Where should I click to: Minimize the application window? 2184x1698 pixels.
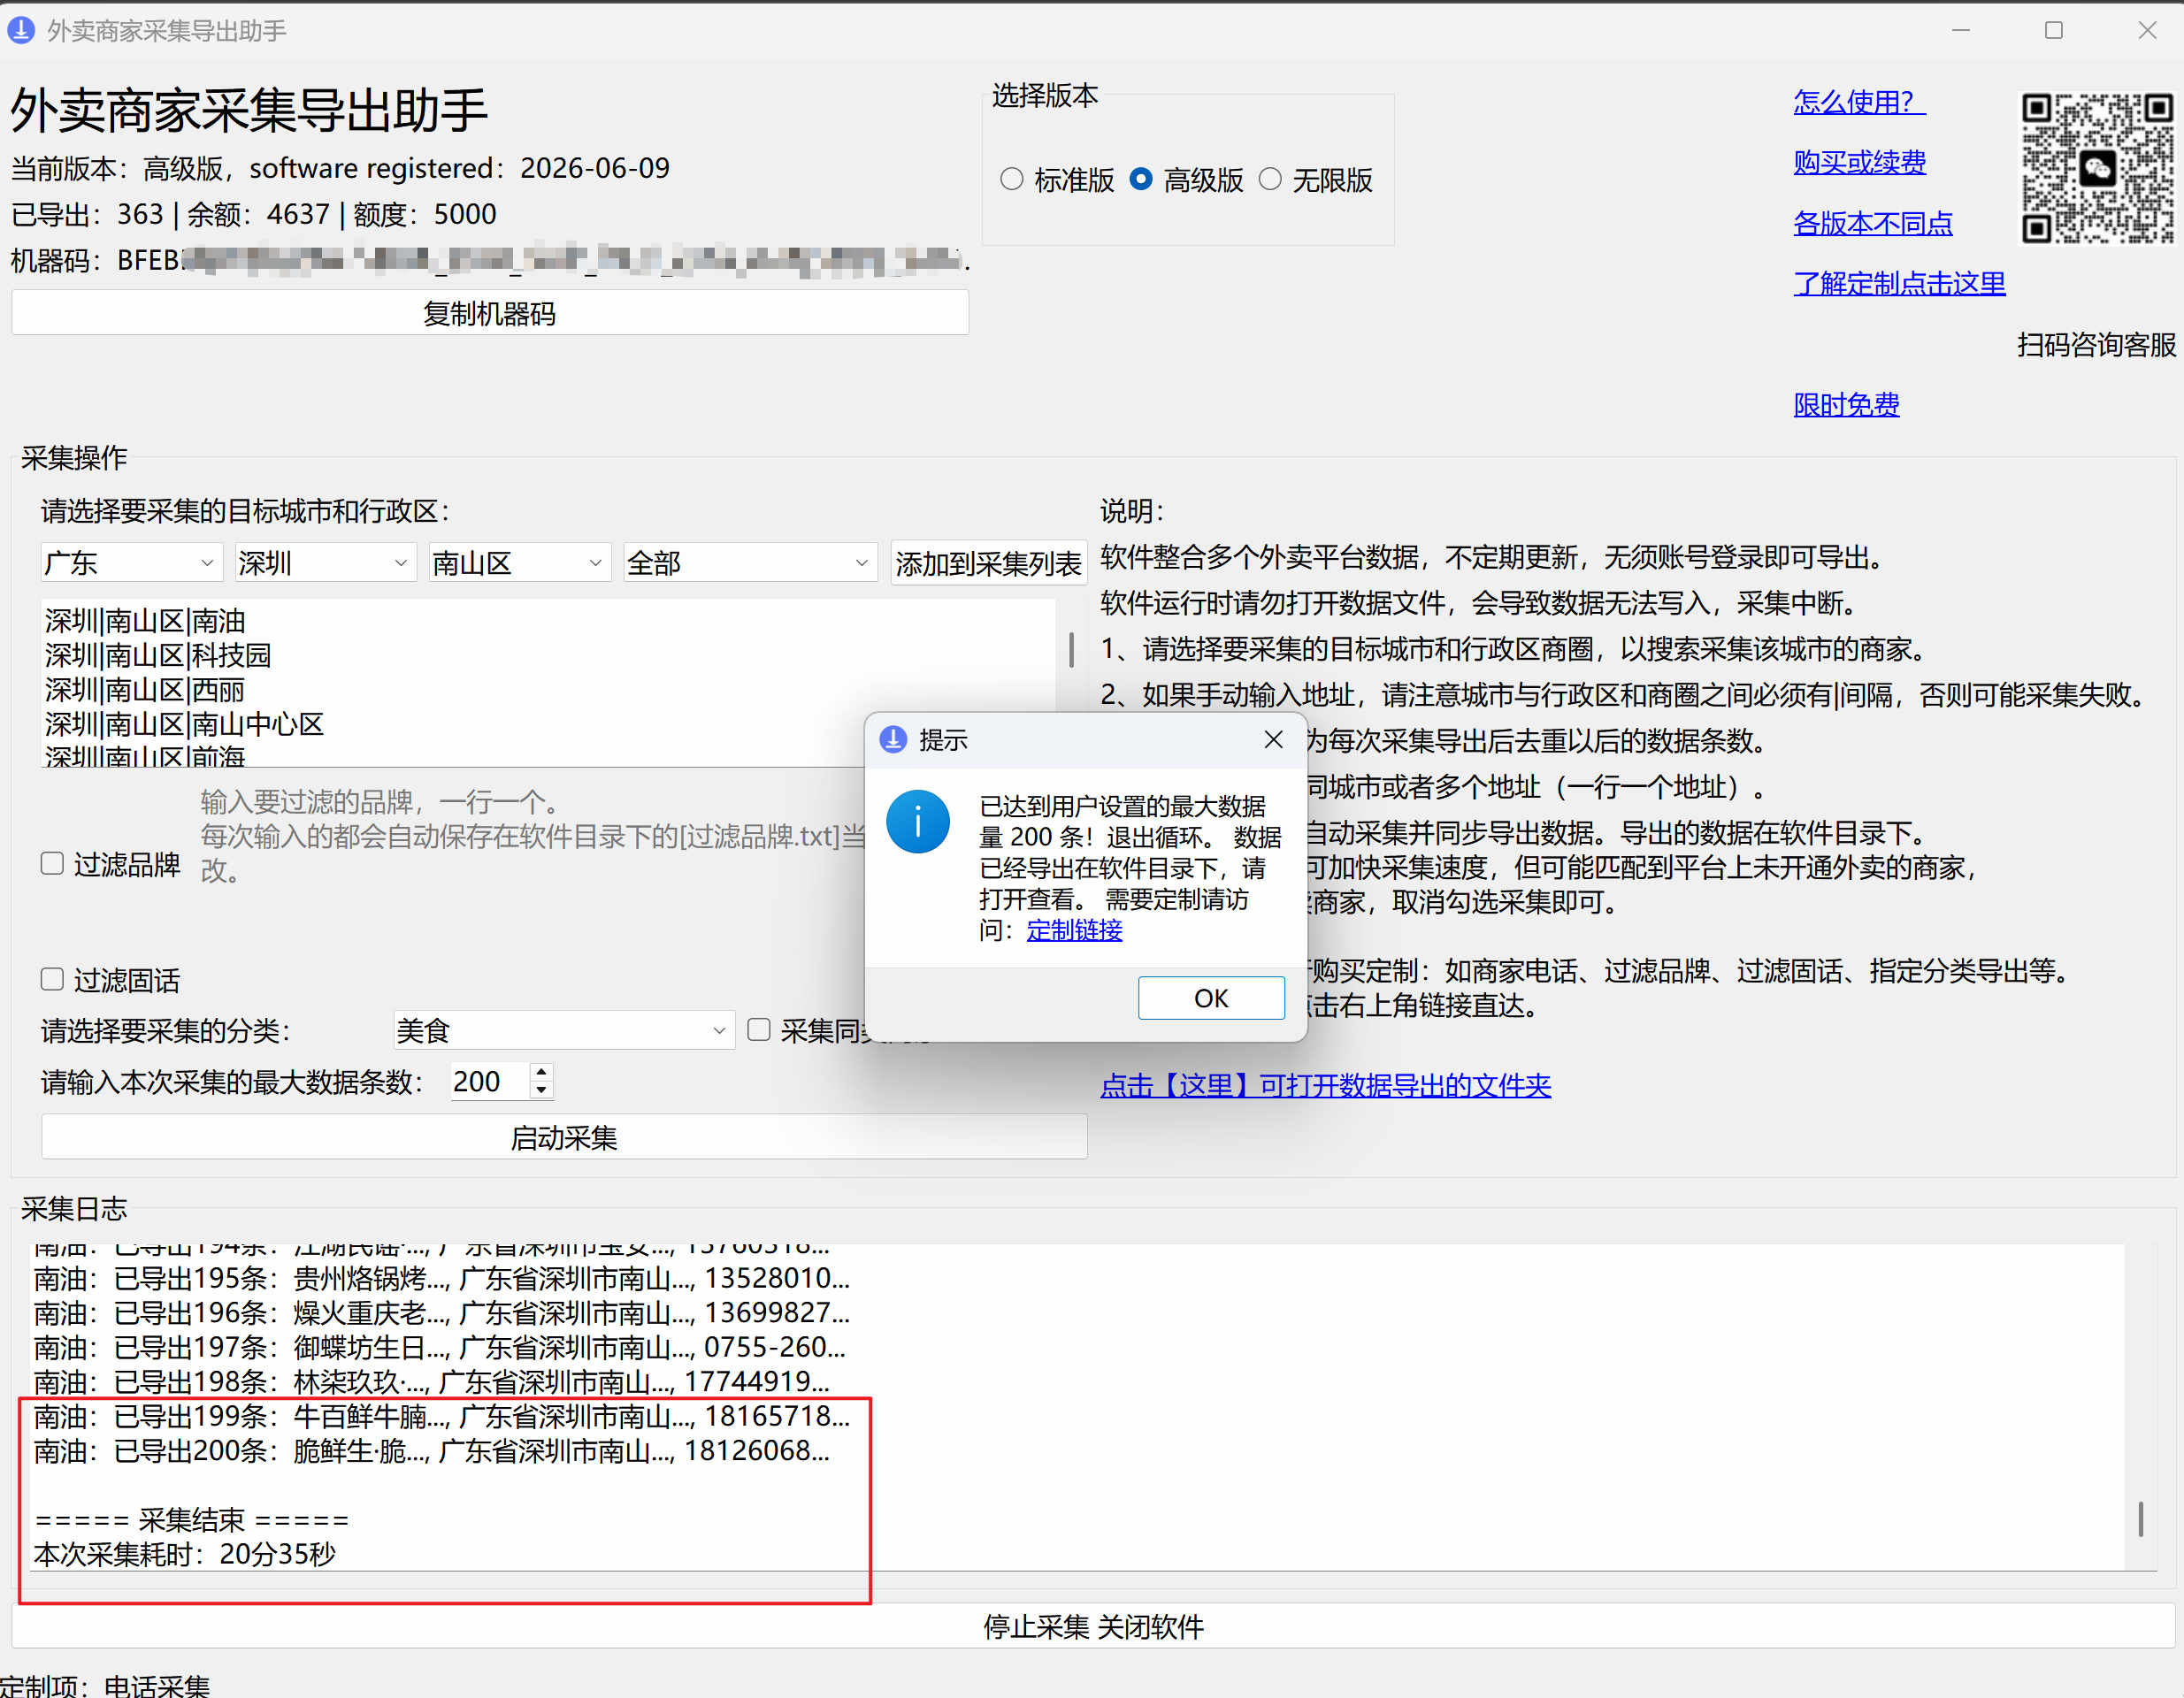pyautogui.click(x=1960, y=30)
